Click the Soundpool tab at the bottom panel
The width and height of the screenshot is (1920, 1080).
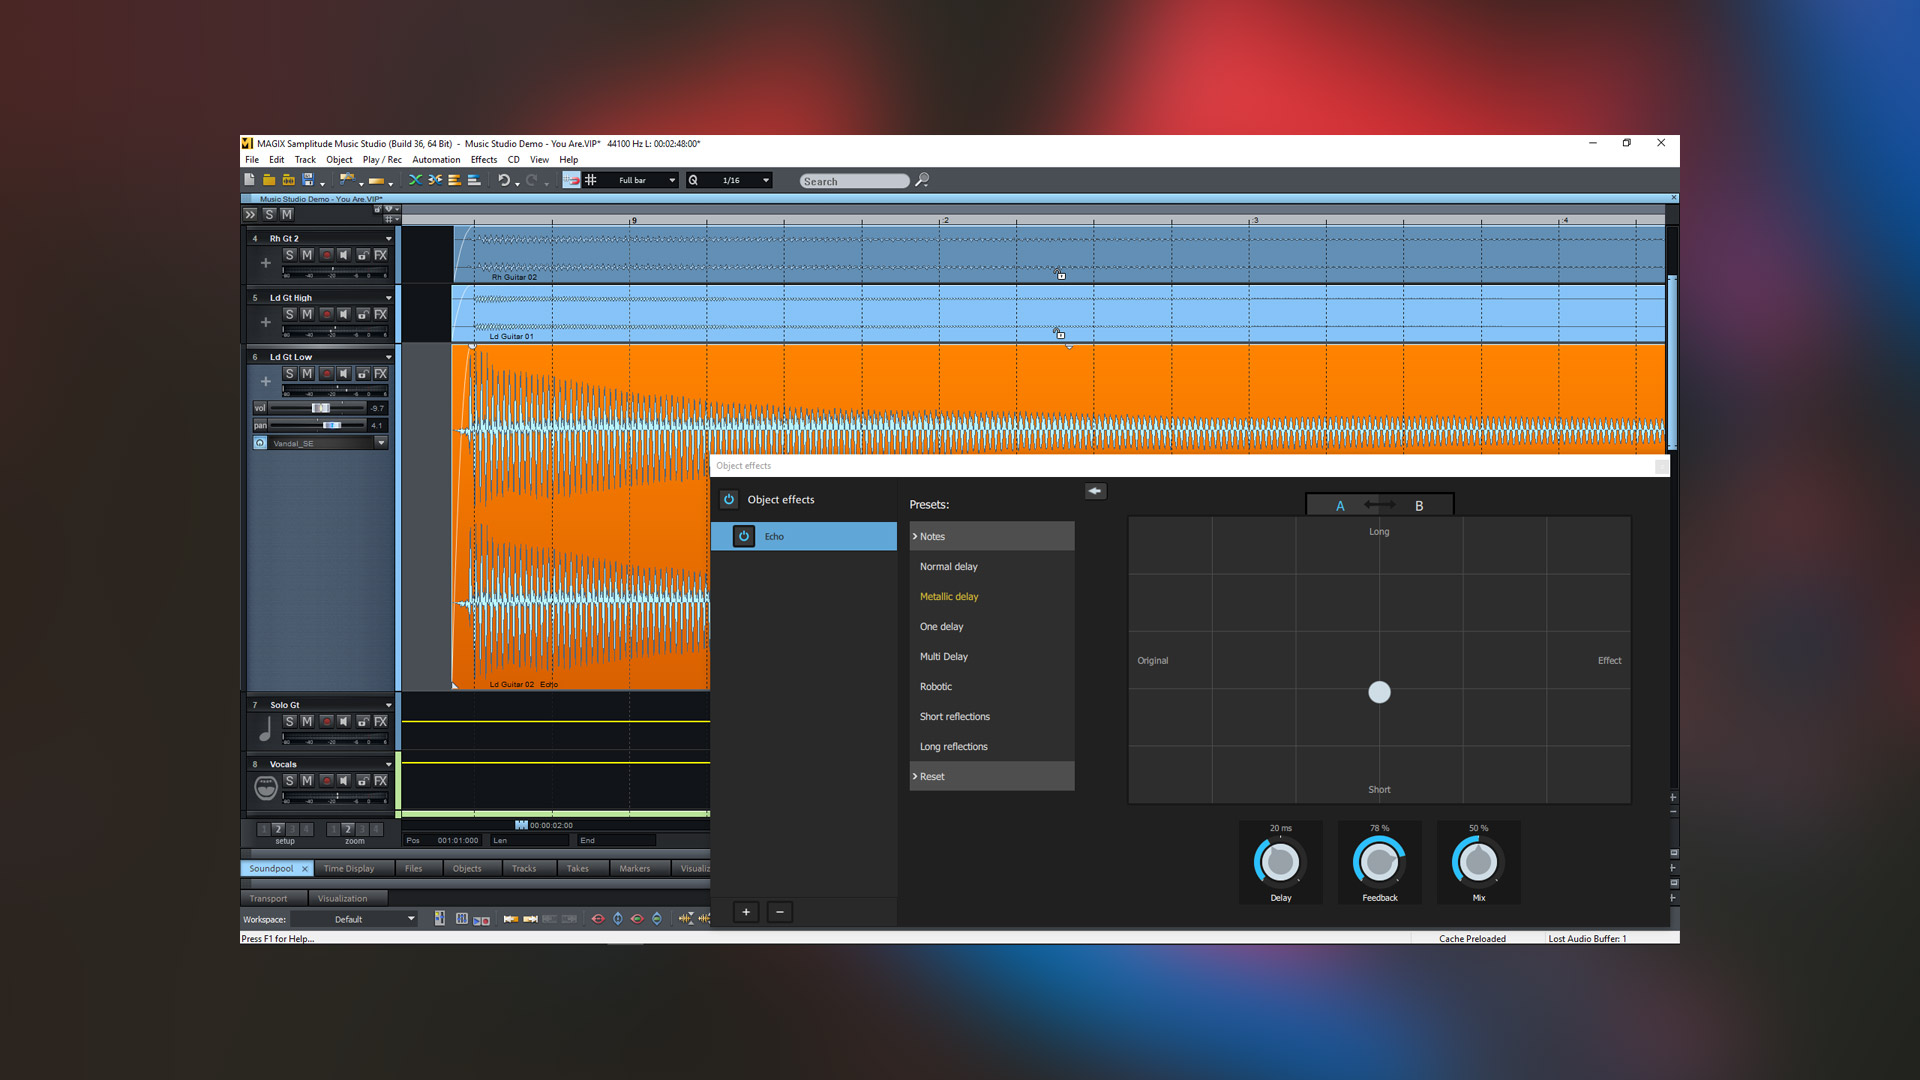[270, 868]
